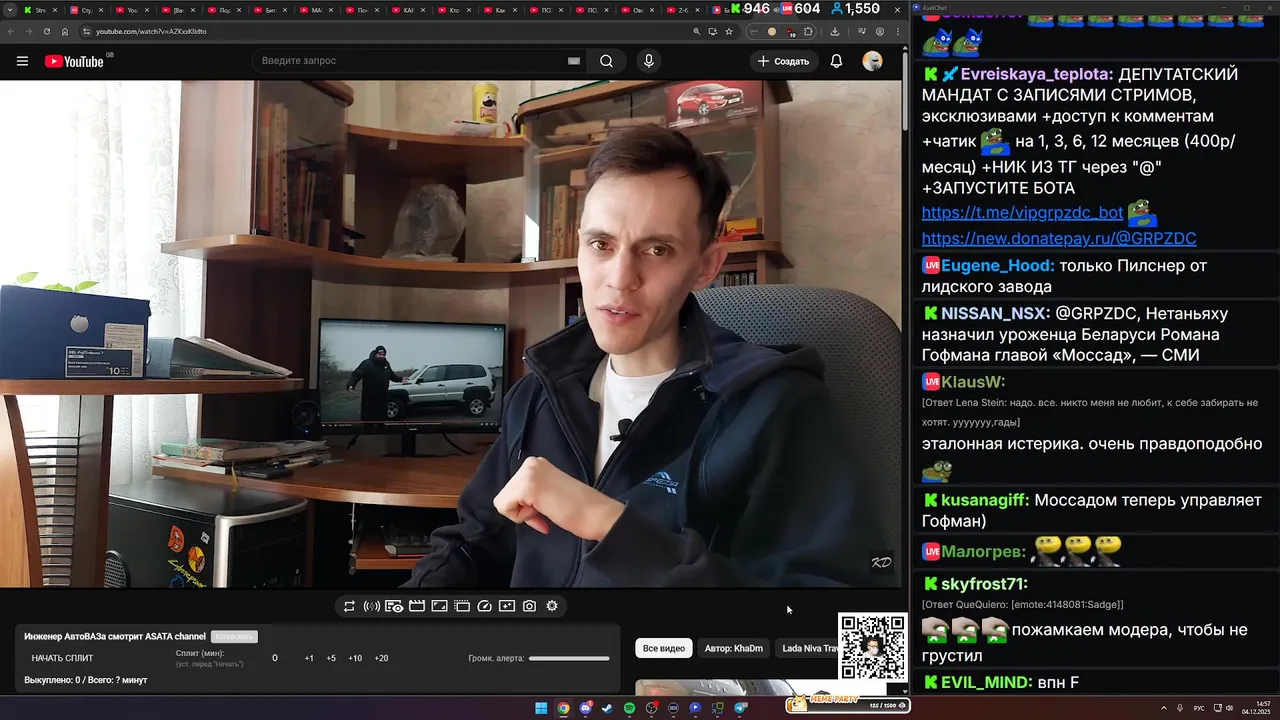The image size is (1280, 720).
Task: Switch the РУС keyboard language indicator
Action: [1199, 708]
